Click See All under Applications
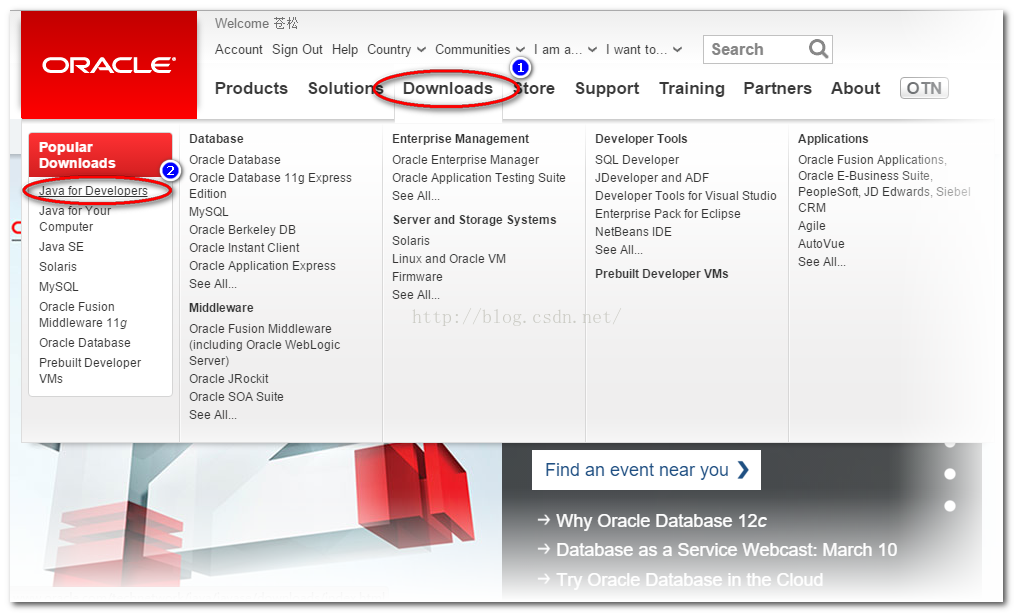The image size is (1014, 613). click(x=822, y=262)
